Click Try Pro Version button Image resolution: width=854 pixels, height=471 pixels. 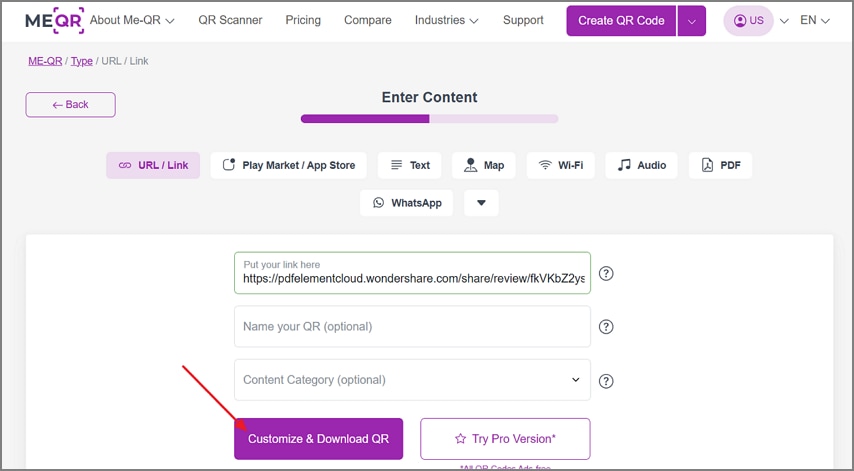[x=505, y=439]
